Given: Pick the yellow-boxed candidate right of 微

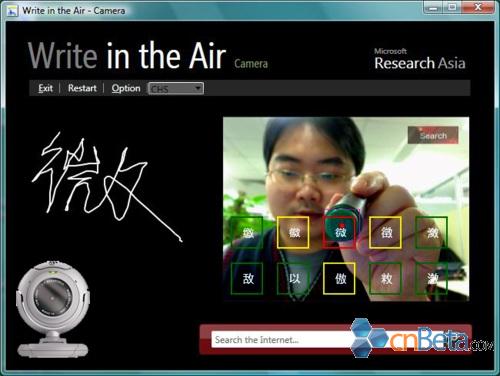Looking at the screenshot, I should (x=386, y=232).
